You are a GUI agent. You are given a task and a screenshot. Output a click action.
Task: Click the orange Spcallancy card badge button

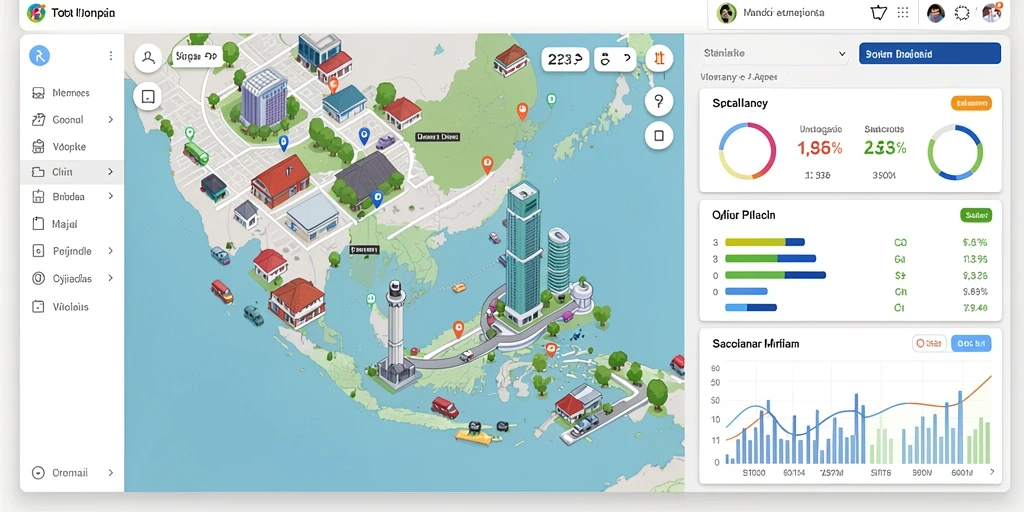(x=971, y=103)
